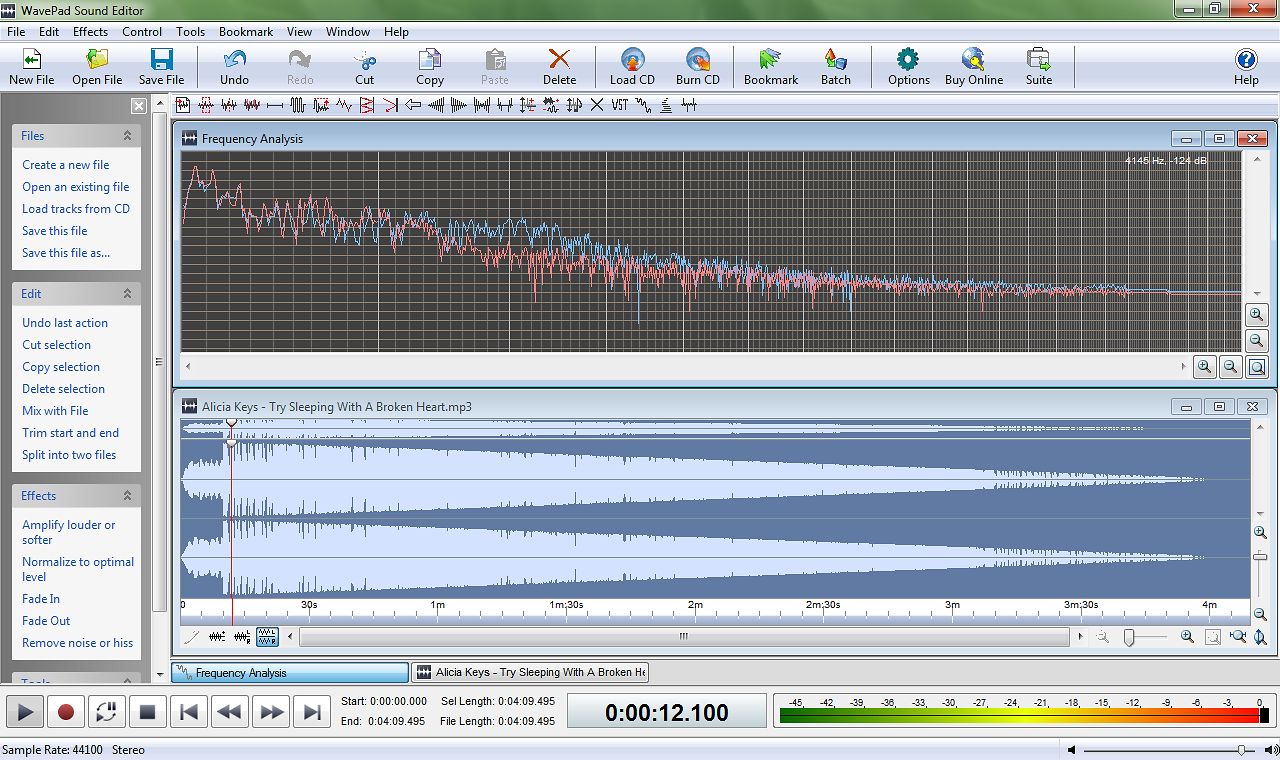Open the Batch processing tool
Image resolution: width=1280 pixels, height=760 pixels.
pos(836,64)
